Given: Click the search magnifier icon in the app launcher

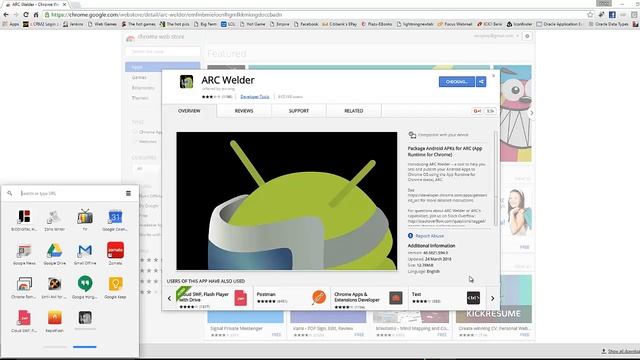Looking at the screenshot, I should pos(10,193).
